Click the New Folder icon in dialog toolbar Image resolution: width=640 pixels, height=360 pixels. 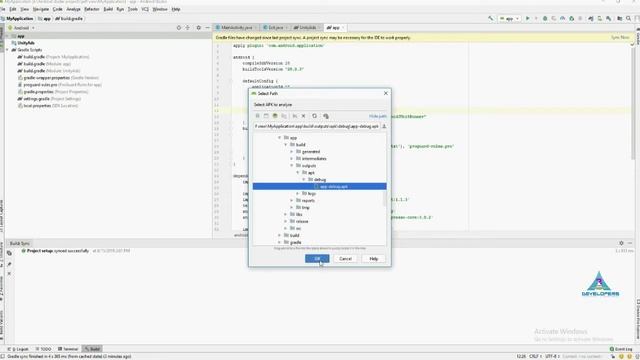(284, 116)
